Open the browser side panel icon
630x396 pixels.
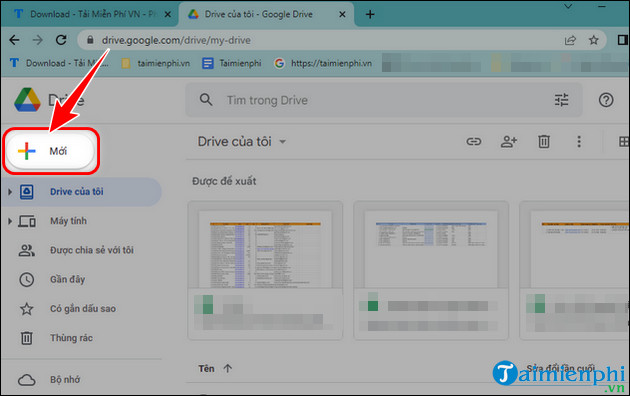pos(622,40)
